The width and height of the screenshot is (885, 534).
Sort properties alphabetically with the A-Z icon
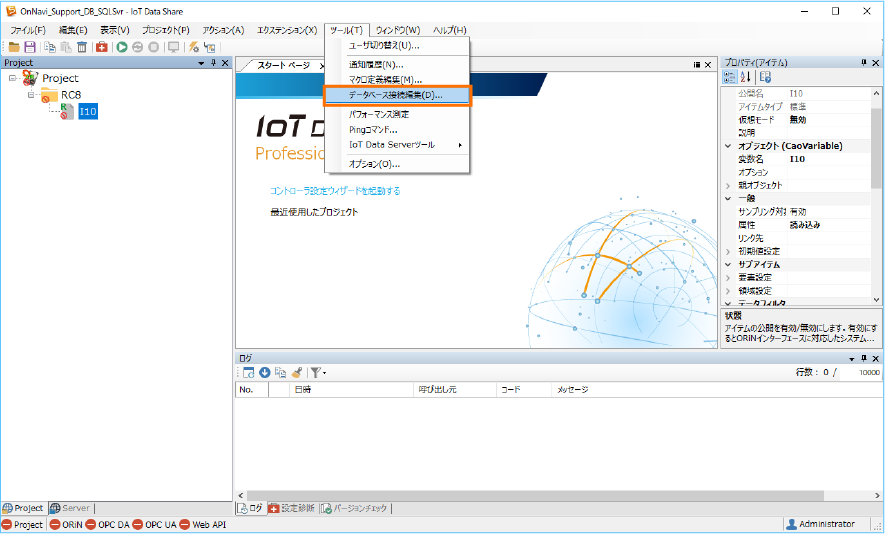746,77
